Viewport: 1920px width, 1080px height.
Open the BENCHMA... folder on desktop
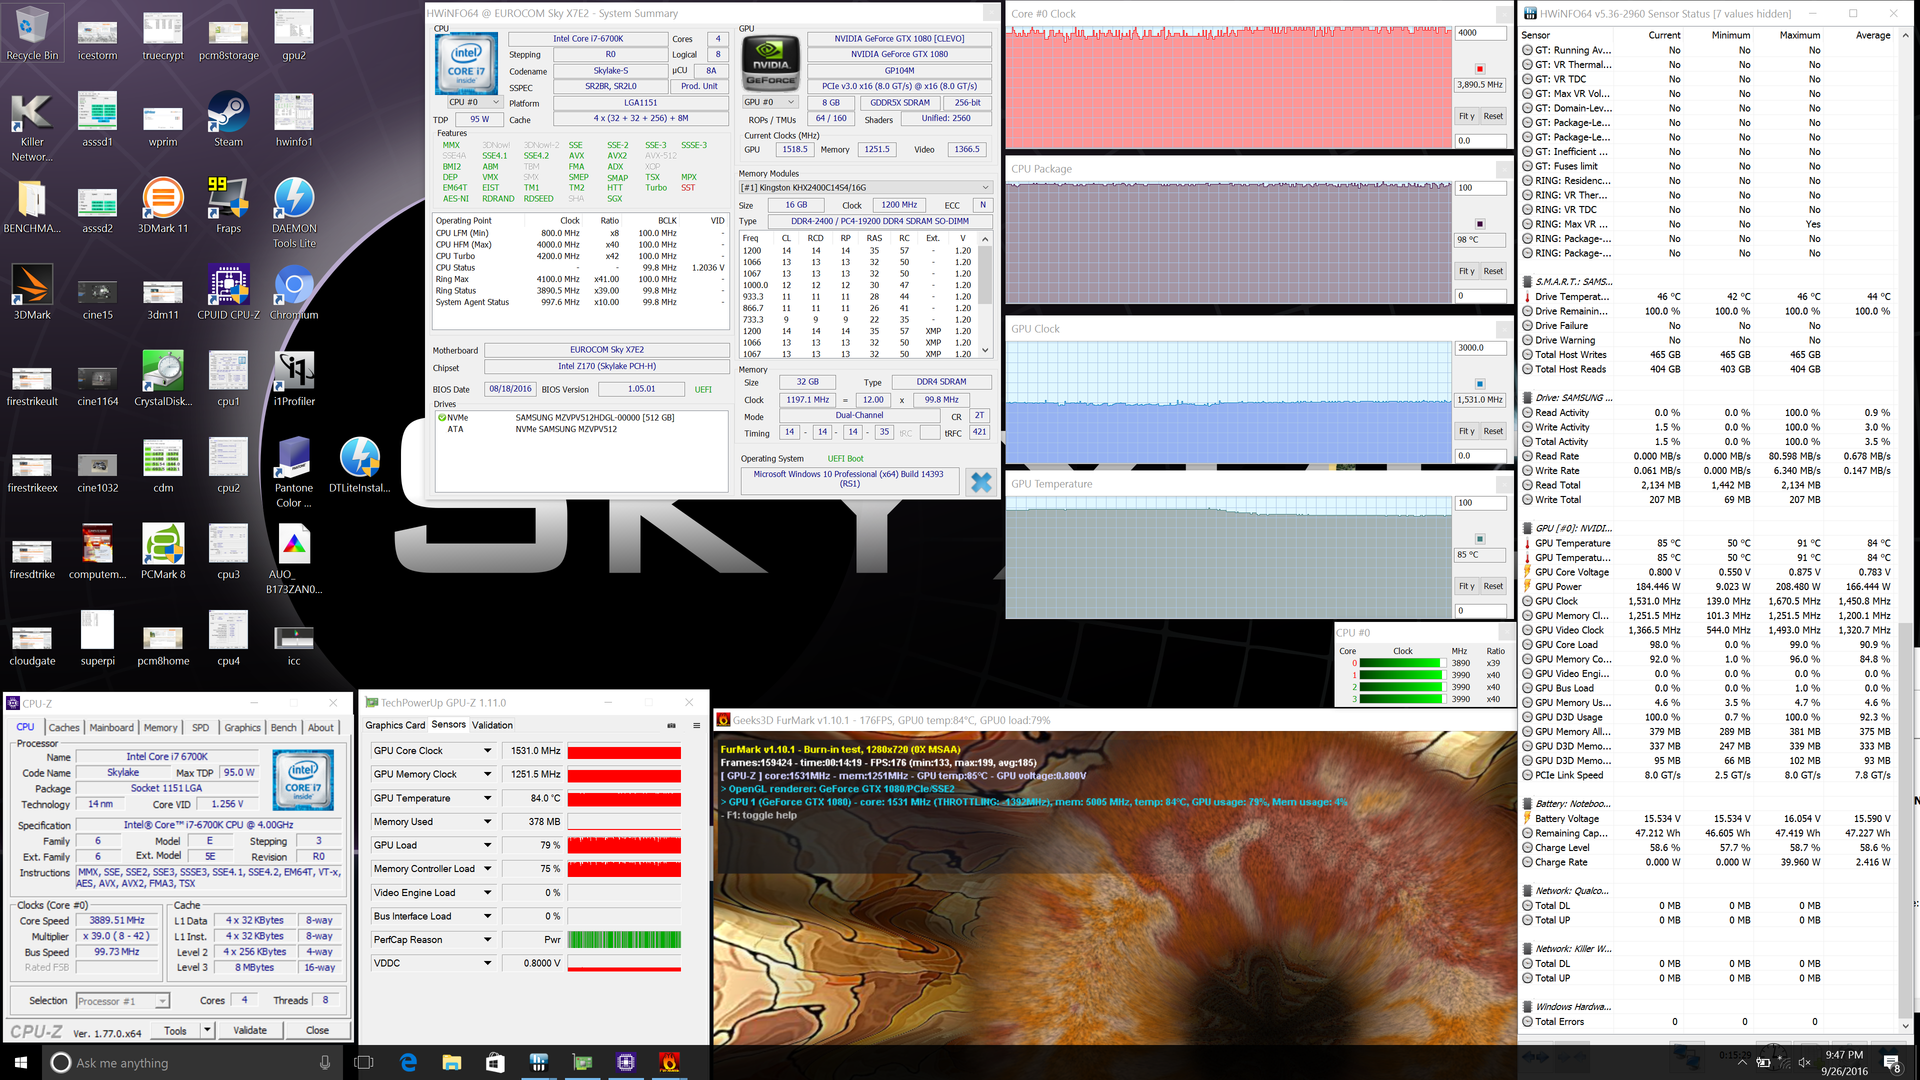click(32, 206)
